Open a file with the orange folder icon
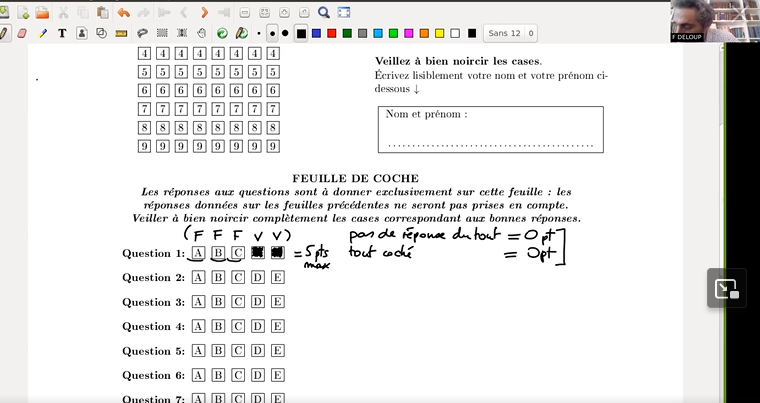760x403 pixels. [42, 12]
